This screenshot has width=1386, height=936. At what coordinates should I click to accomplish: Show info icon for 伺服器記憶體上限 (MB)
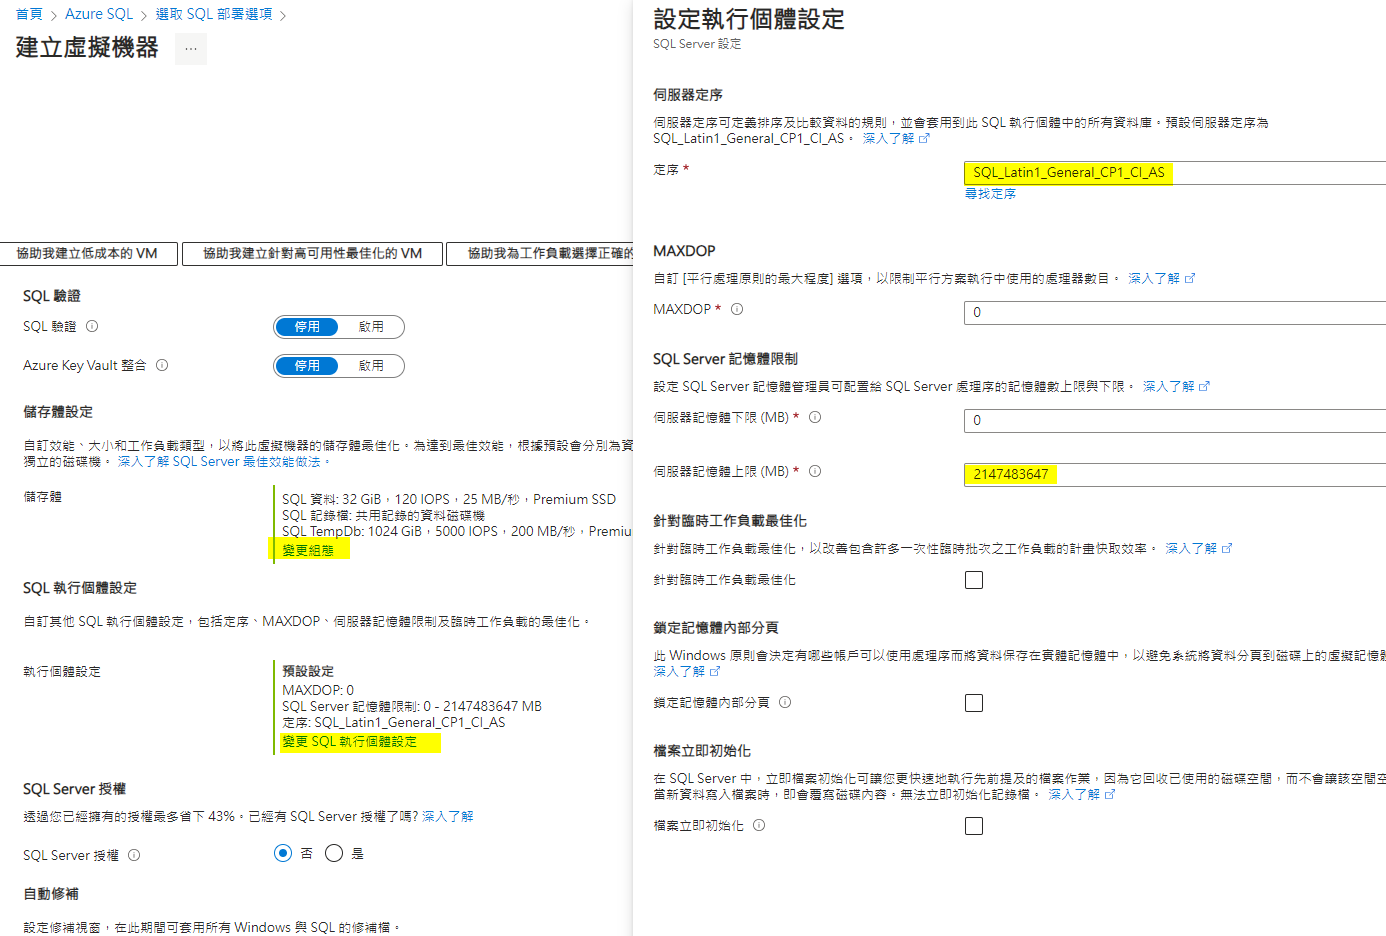[x=815, y=471]
